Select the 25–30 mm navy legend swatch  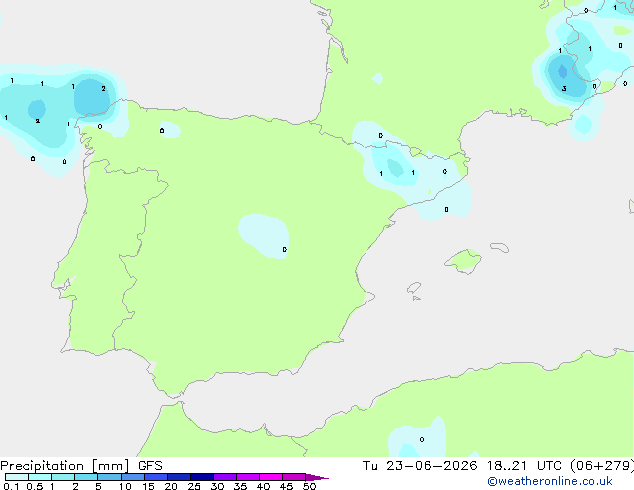[202, 477]
